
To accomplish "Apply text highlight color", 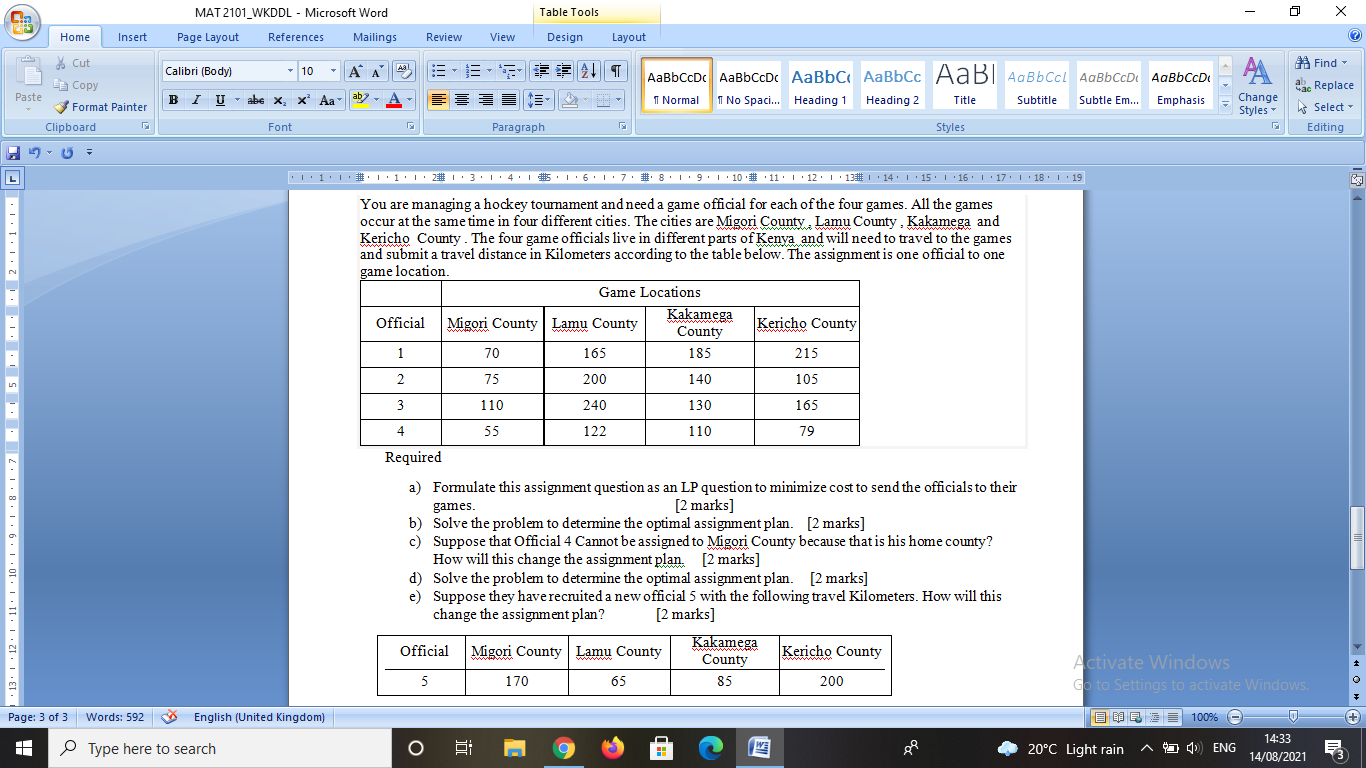I will [363, 101].
